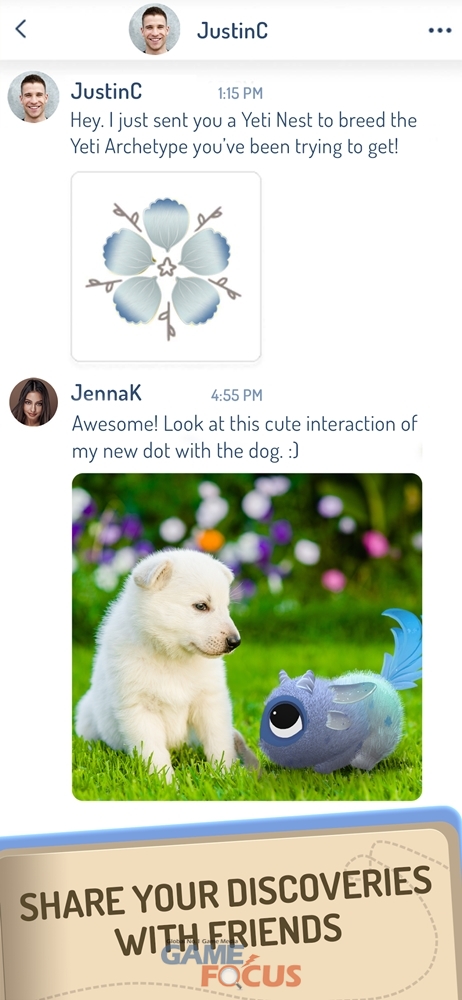Tap the creature's blue tail fin
The width and height of the screenshot is (462, 1000).
coord(403,649)
